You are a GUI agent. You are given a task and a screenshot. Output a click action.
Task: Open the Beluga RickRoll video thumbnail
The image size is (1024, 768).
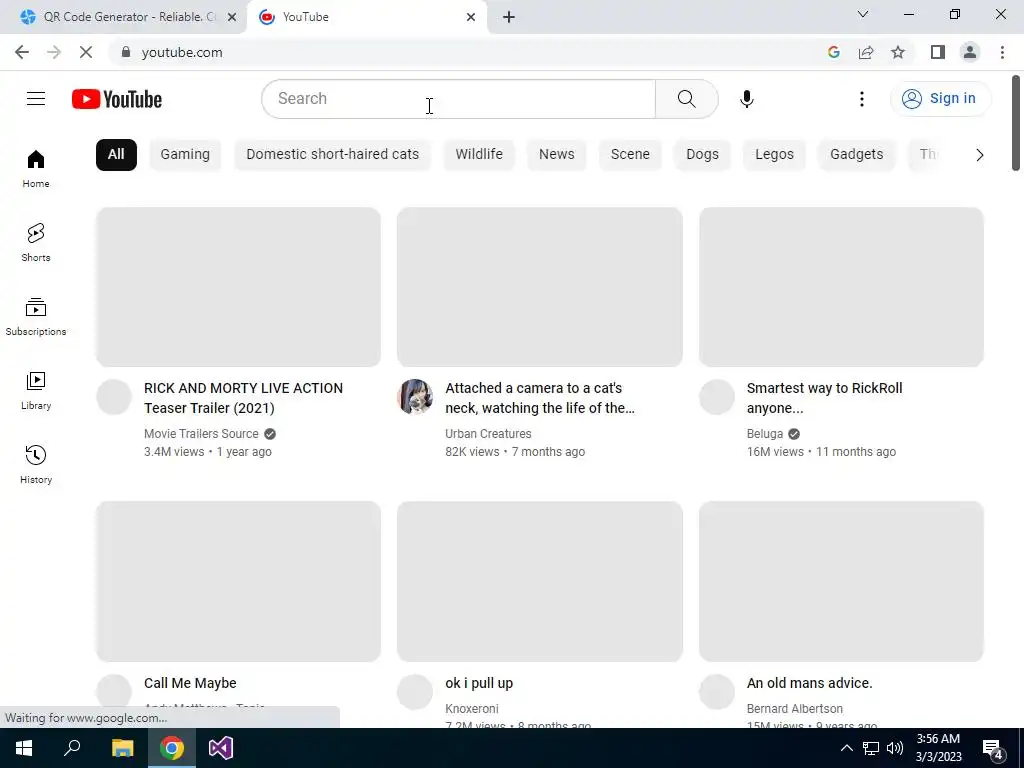tap(841, 287)
